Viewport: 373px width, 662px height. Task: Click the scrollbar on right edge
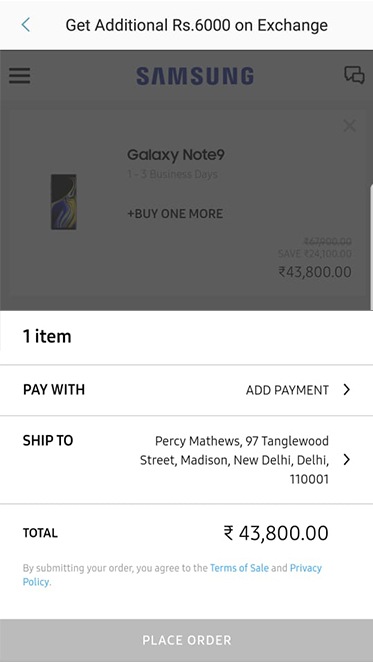371,247
